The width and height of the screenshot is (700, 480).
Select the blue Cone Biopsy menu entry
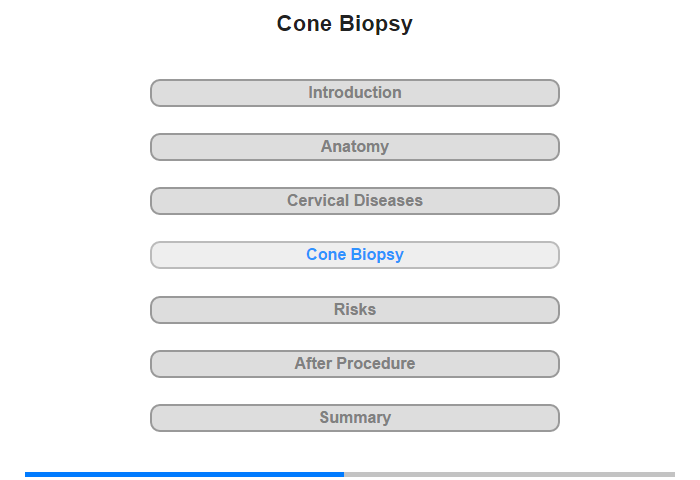pos(354,255)
